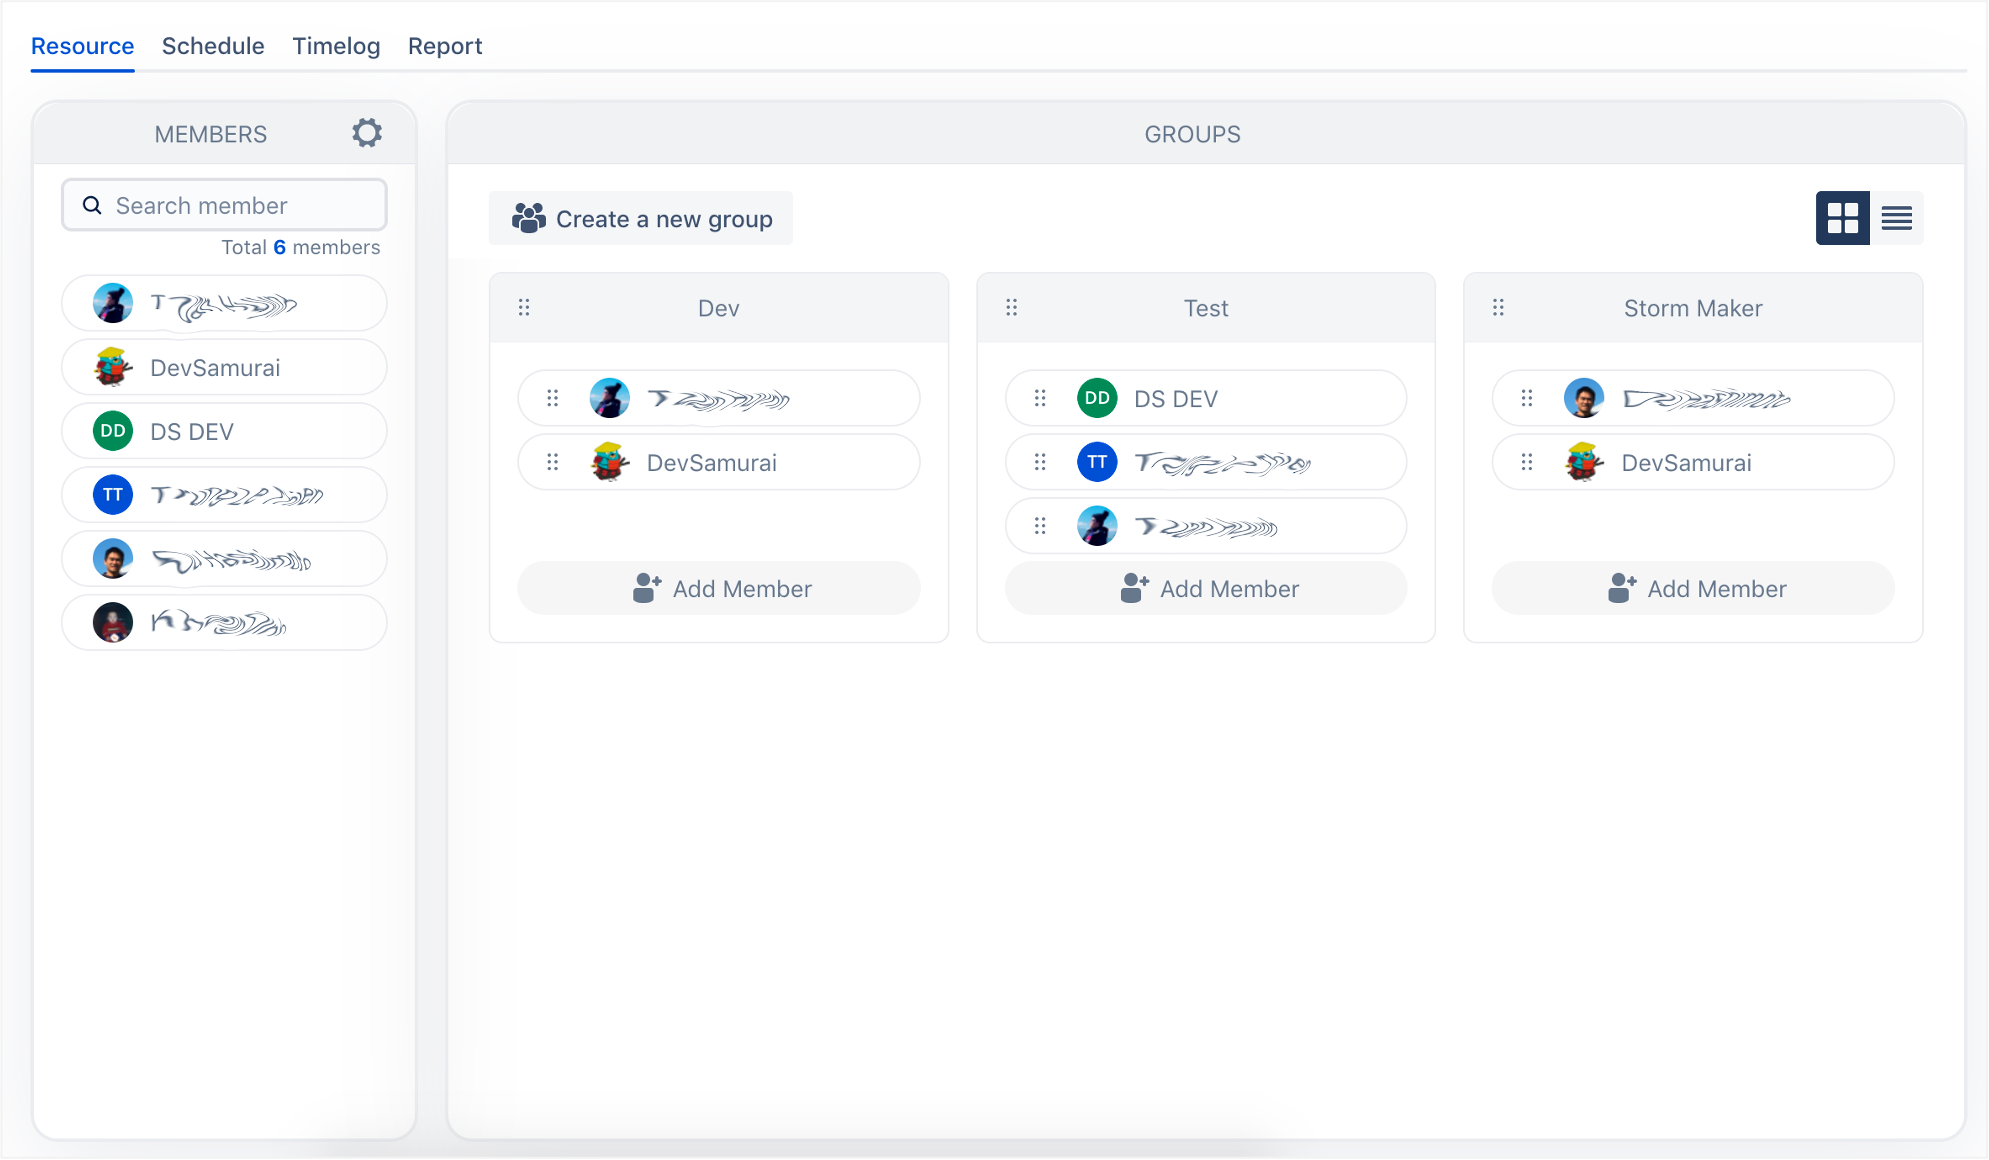Switch to list view layout
This screenshot has width=1989, height=1160.
pos(1896,218)
